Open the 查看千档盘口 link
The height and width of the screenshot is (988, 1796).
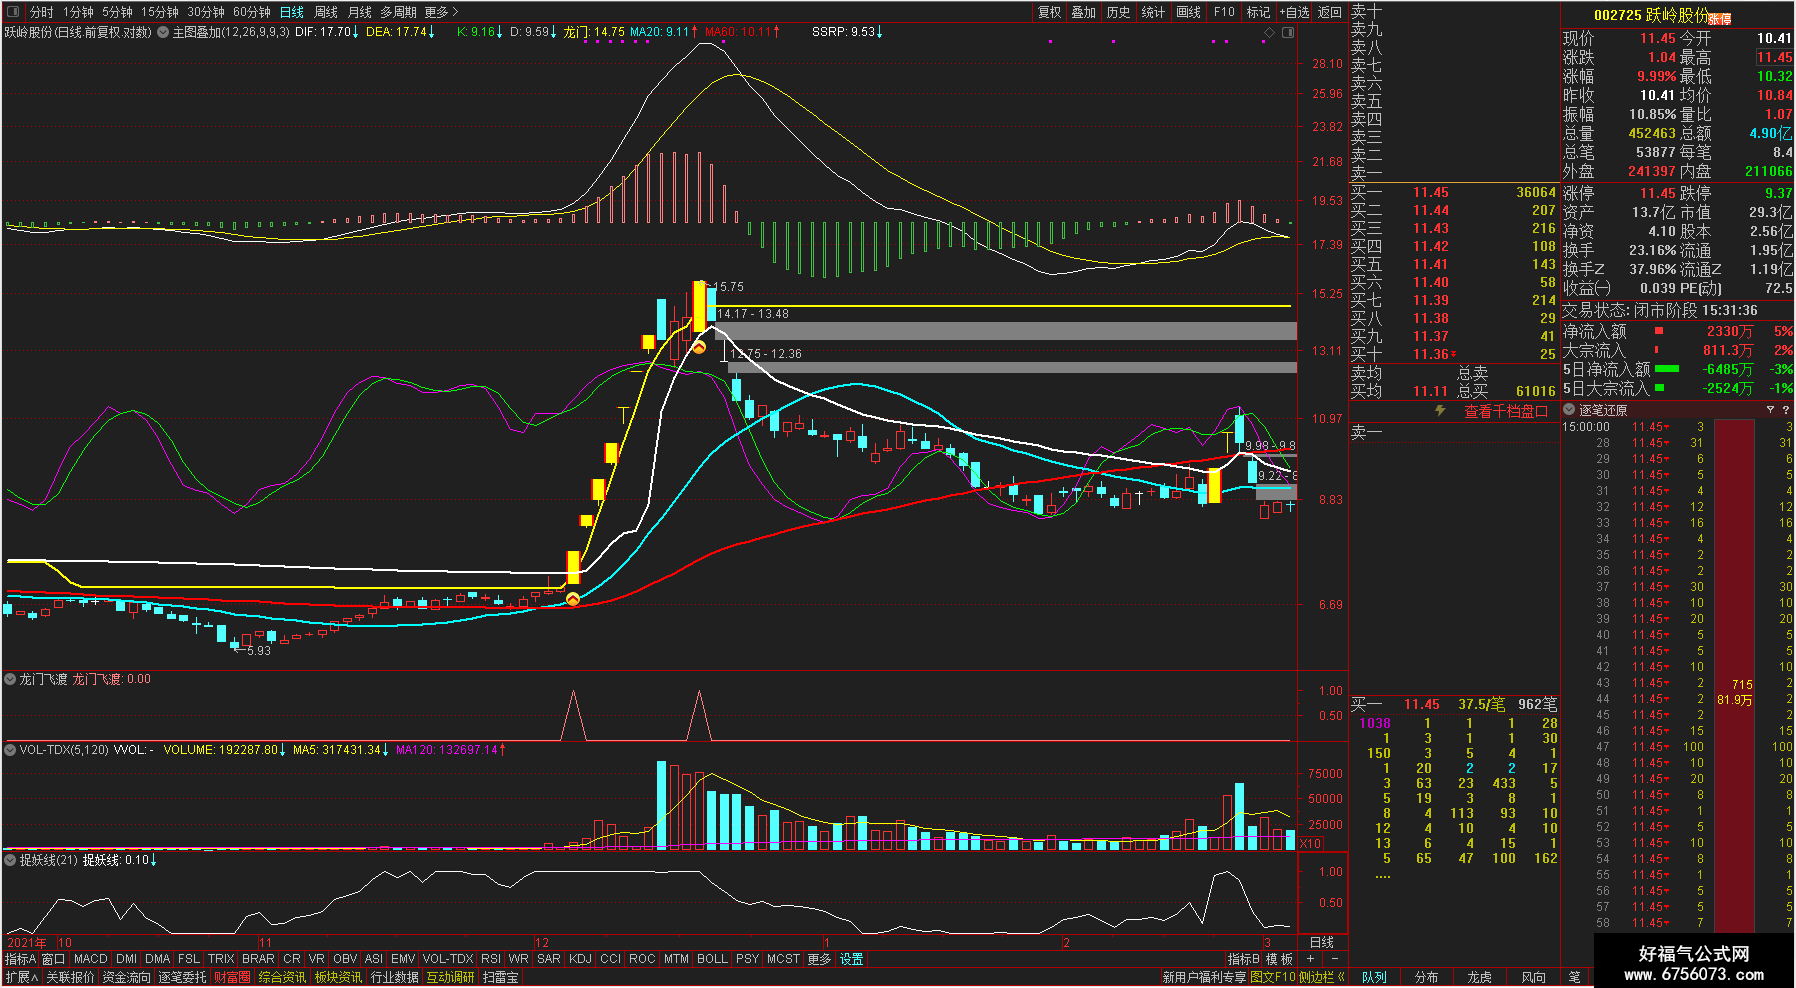tap(1506, 411)
